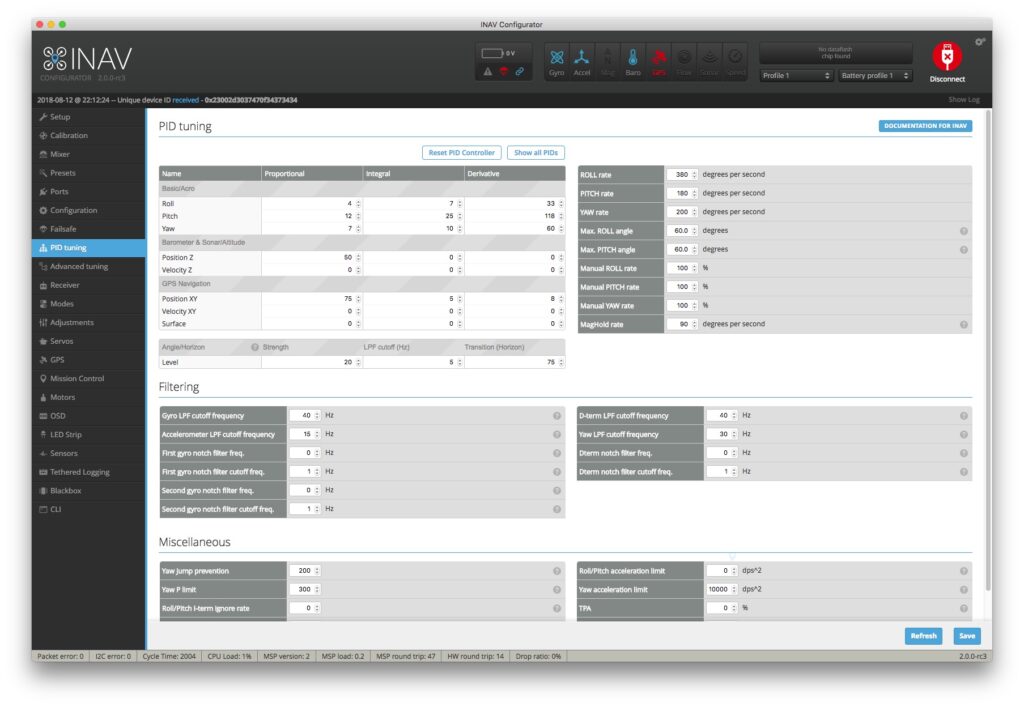The image size is (1024, 707).
Task: Open the Profile 1 dropdown
Action: [x=795, y=76]
